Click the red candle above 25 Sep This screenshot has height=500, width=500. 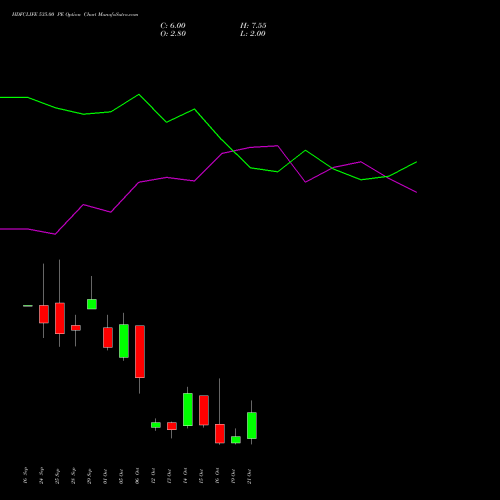point(60,318)
